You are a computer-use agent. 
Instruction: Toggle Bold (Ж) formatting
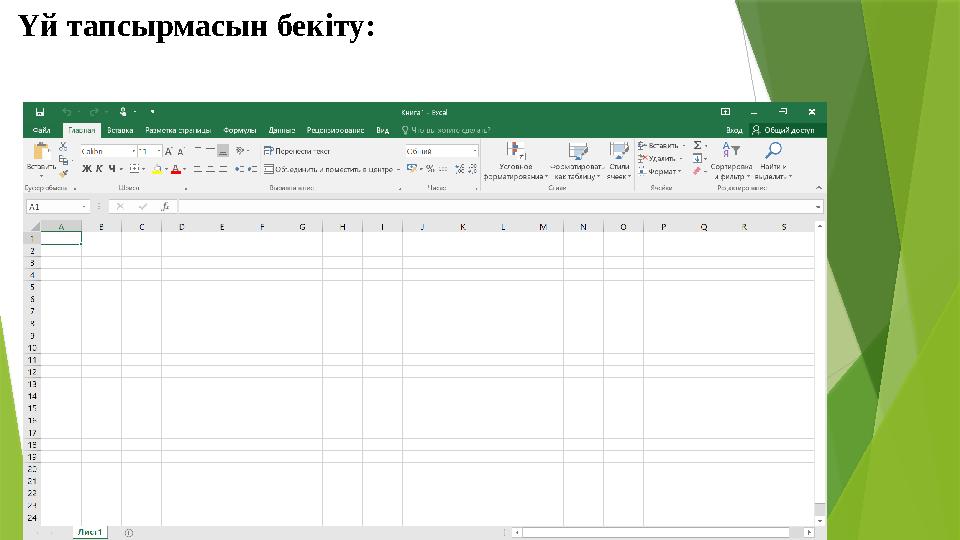point(87,168)
